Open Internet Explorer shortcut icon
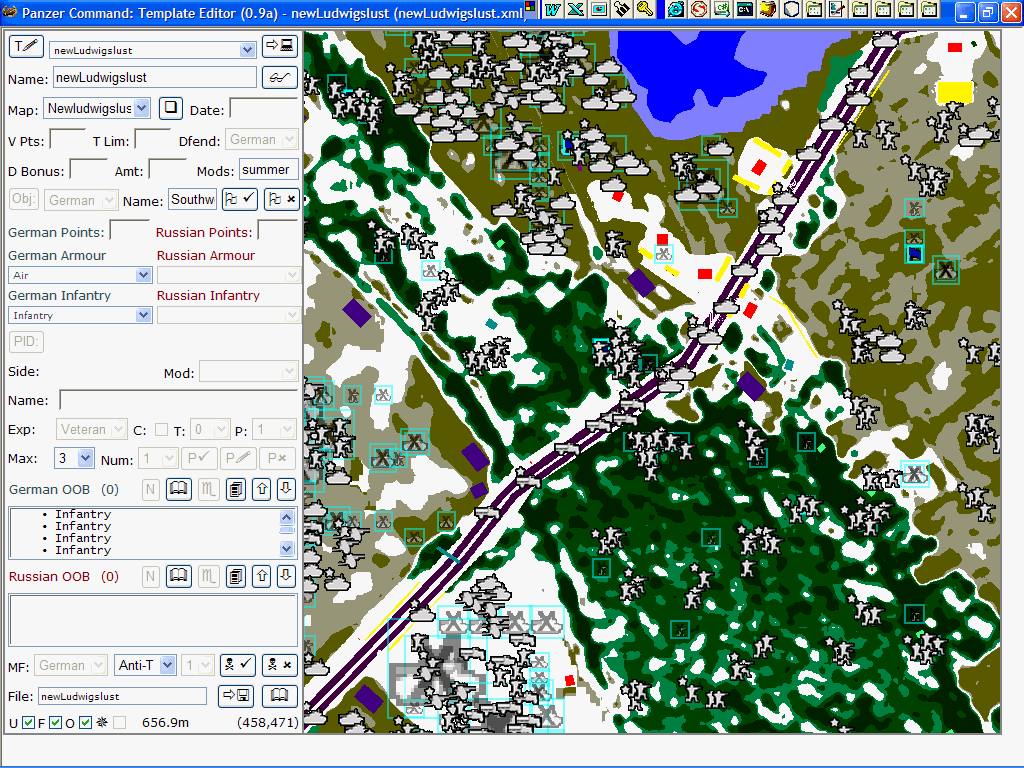Viewport: 1024px width, 768px height. pos(676,9)
